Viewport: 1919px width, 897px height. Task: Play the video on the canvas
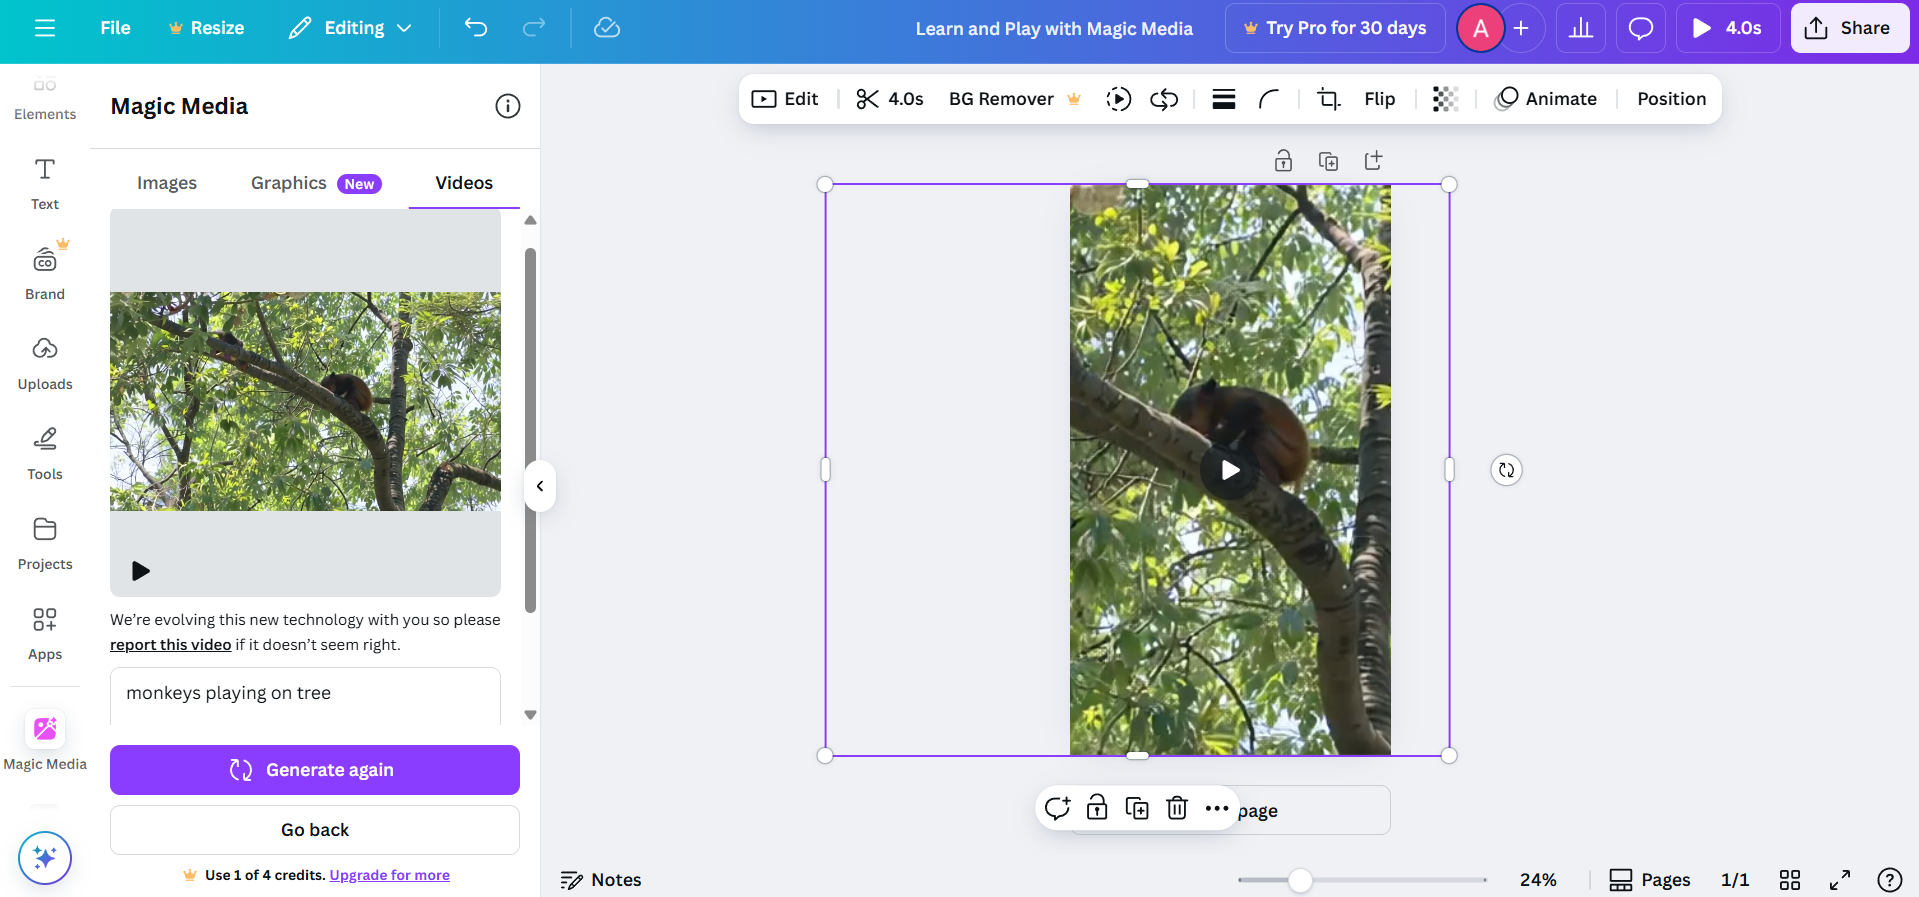pyautogui.click(x=1230, y=470)
